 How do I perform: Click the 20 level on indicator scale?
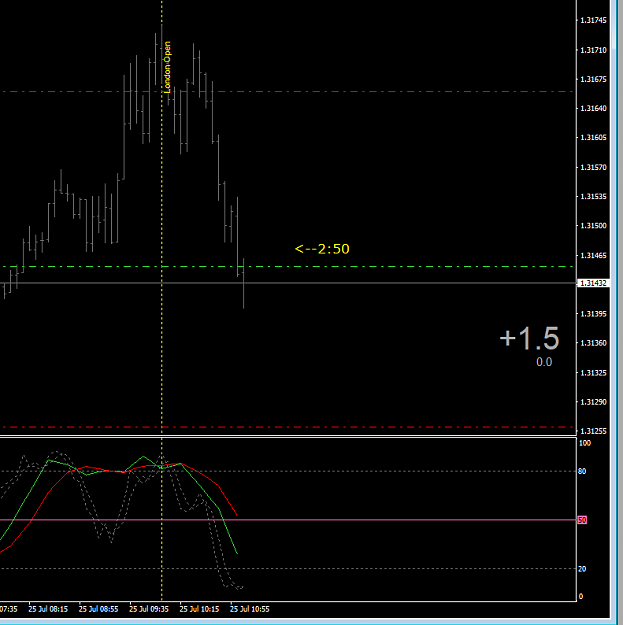[582, 569]
